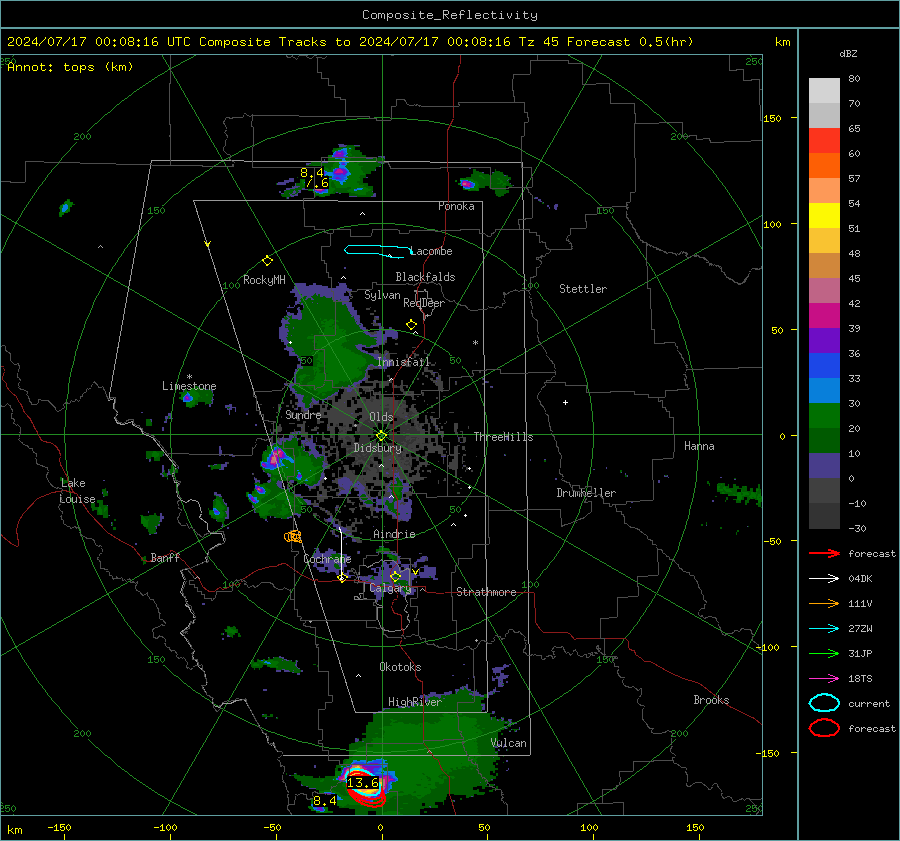Click the green 31JP arrow legend icon

point(824,653)
